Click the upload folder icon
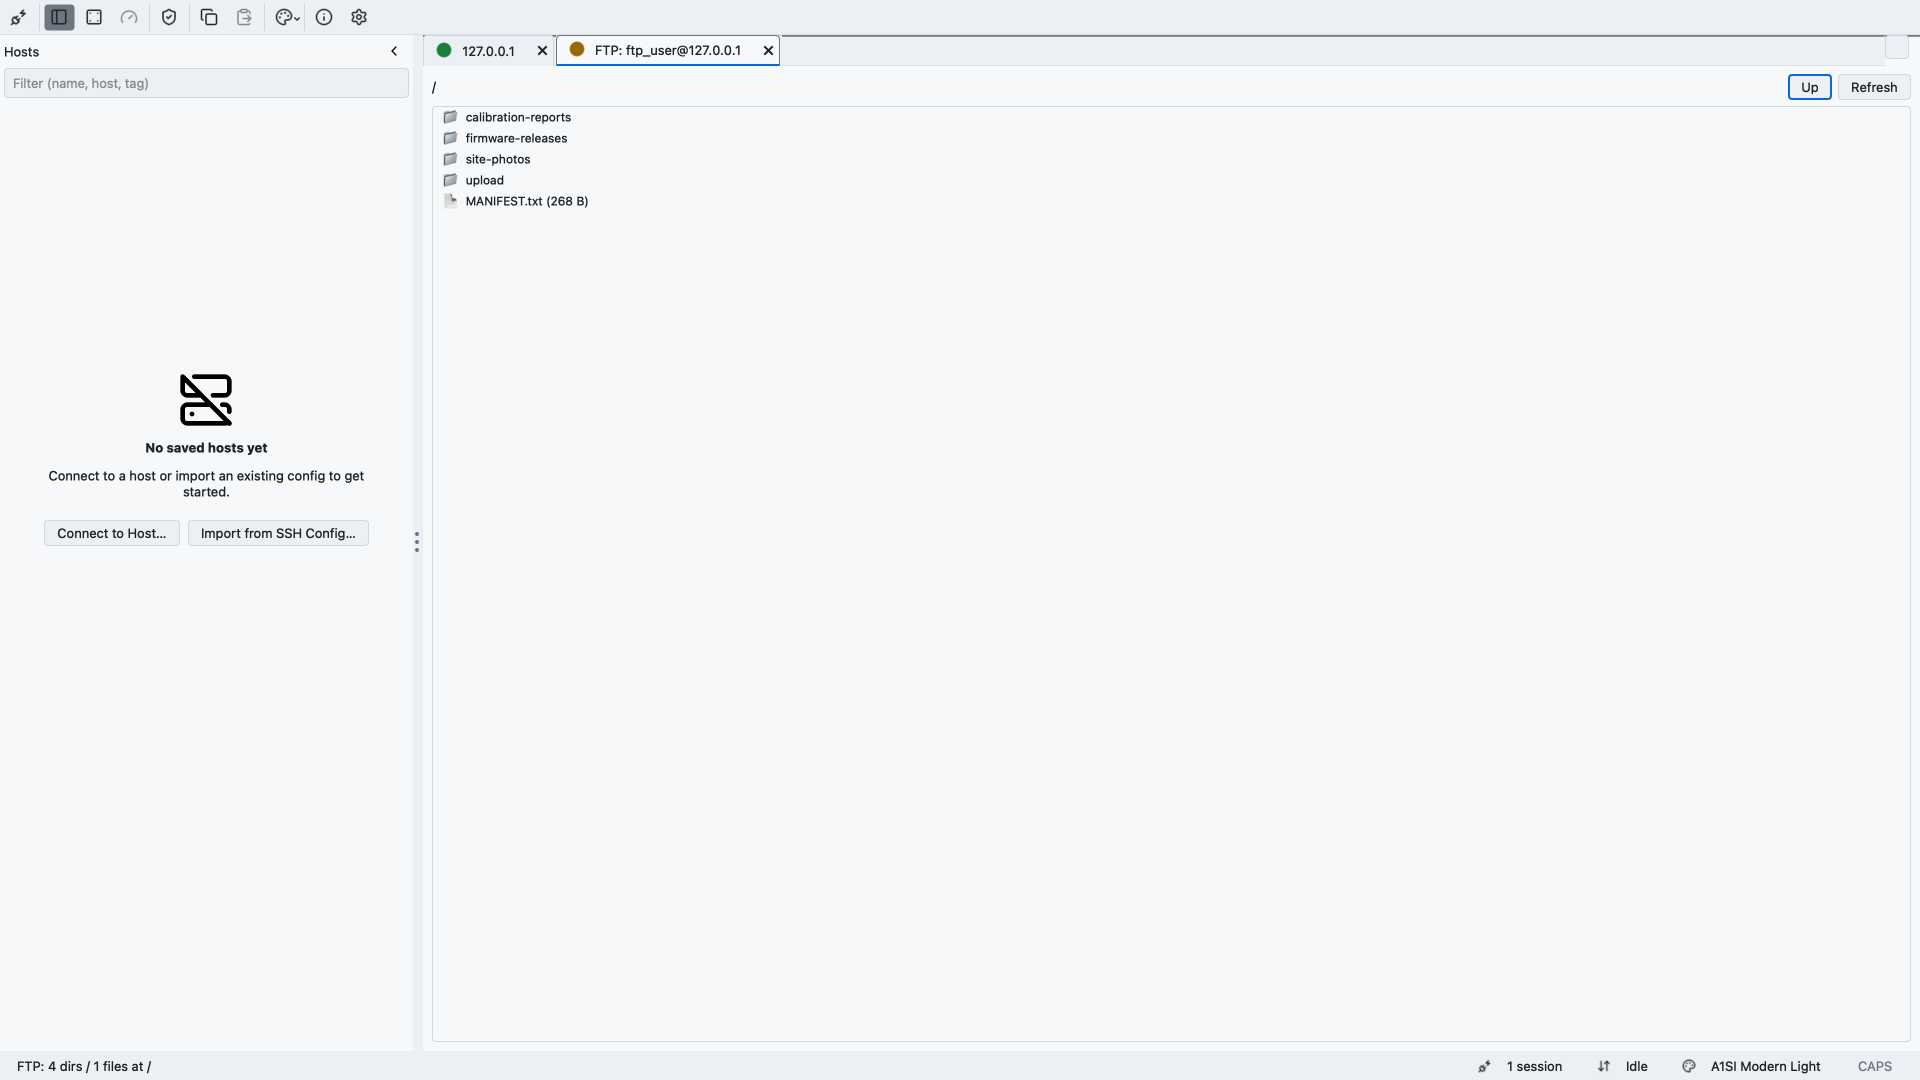The image size is (1920, 1080). (x=450, y=180)
